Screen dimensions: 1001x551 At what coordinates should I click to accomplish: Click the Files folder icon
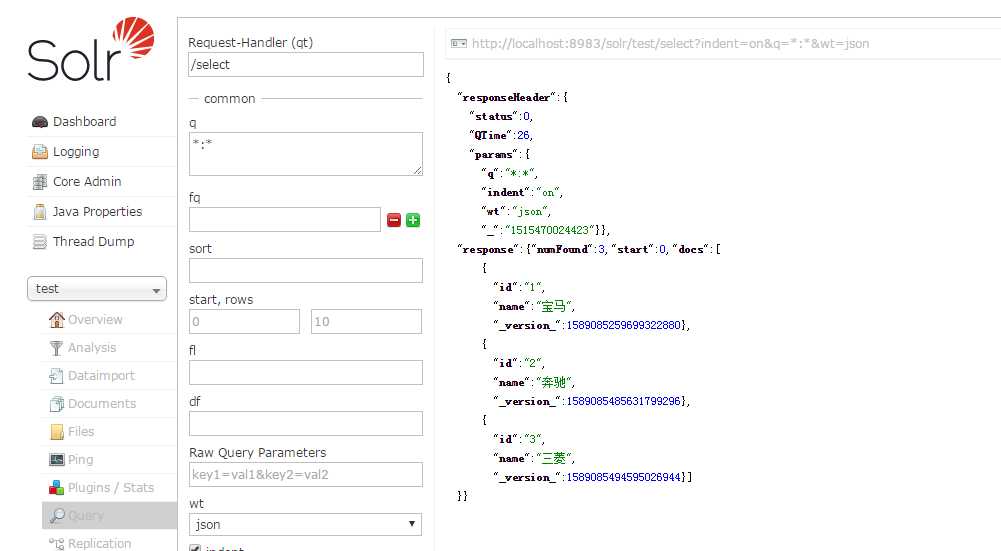[x=57, y=432]
